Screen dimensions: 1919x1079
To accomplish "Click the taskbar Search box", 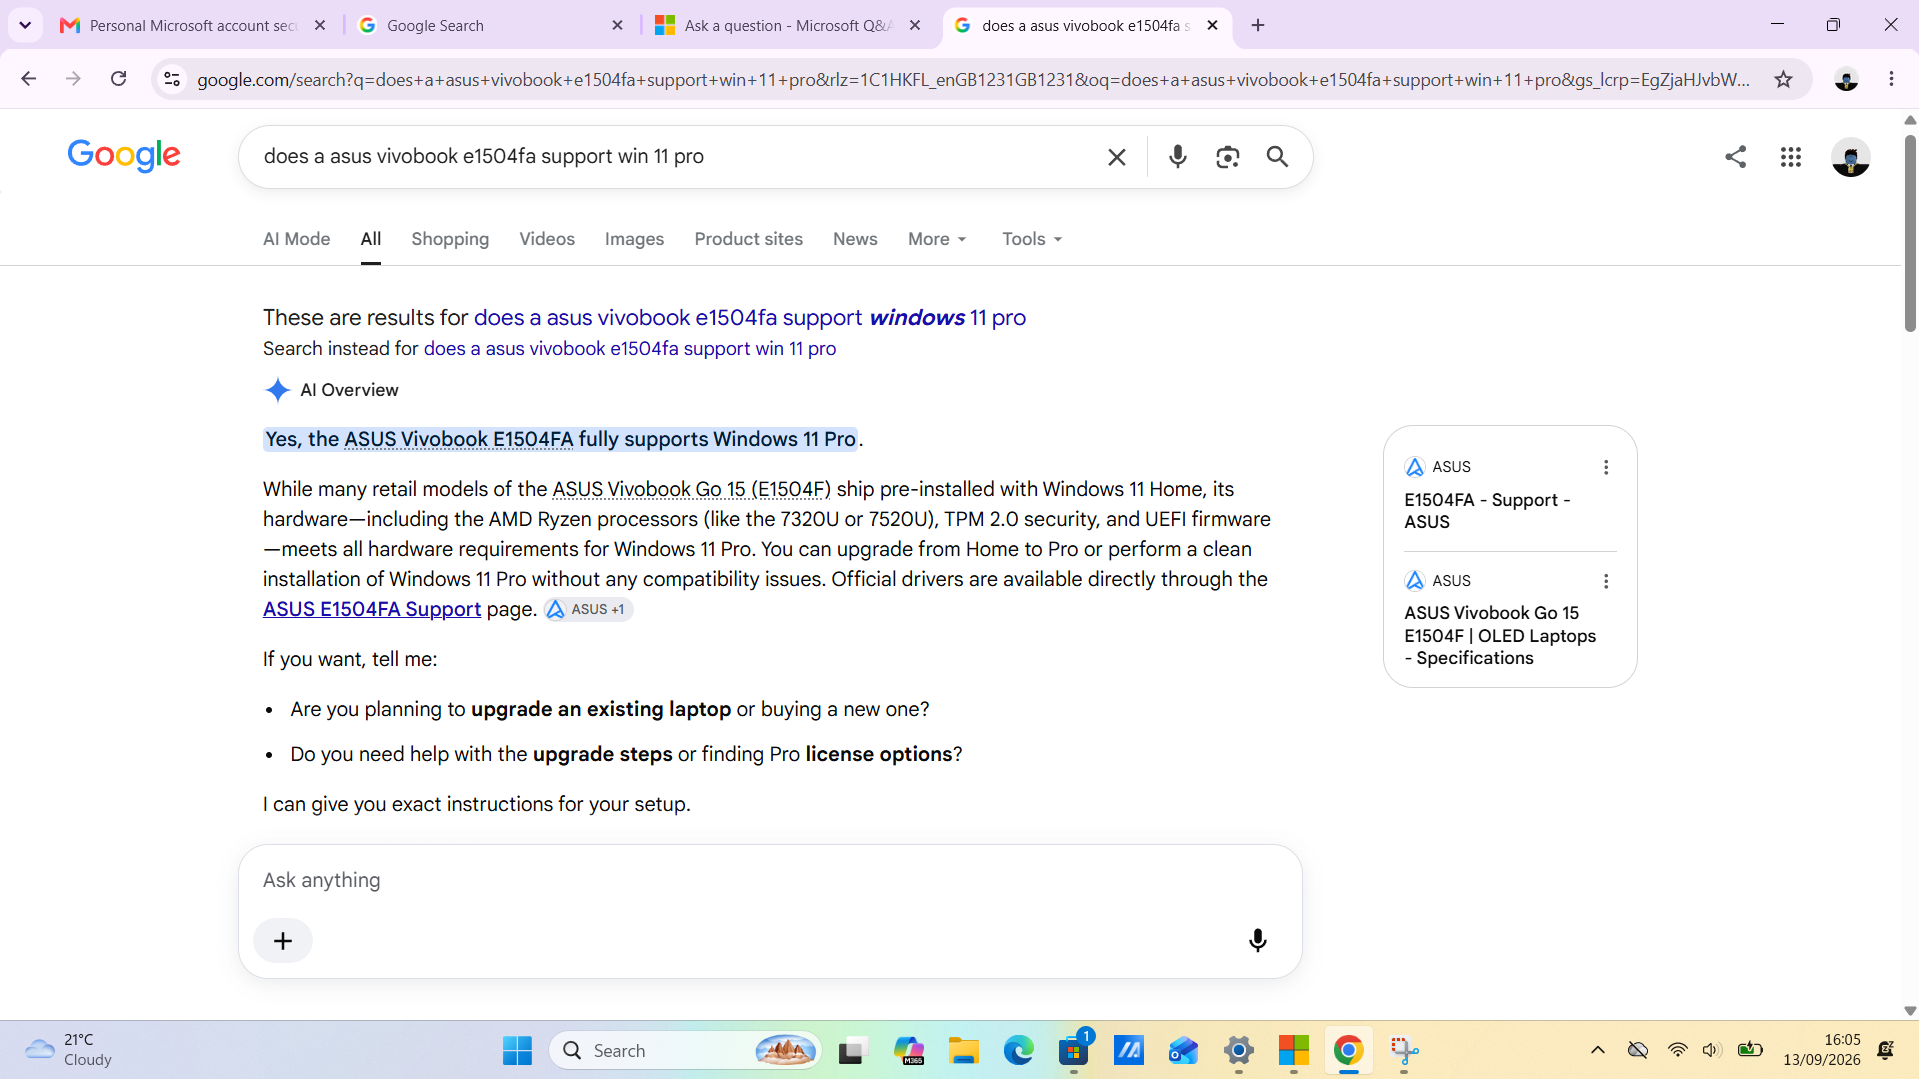I will coord(685,1051).
